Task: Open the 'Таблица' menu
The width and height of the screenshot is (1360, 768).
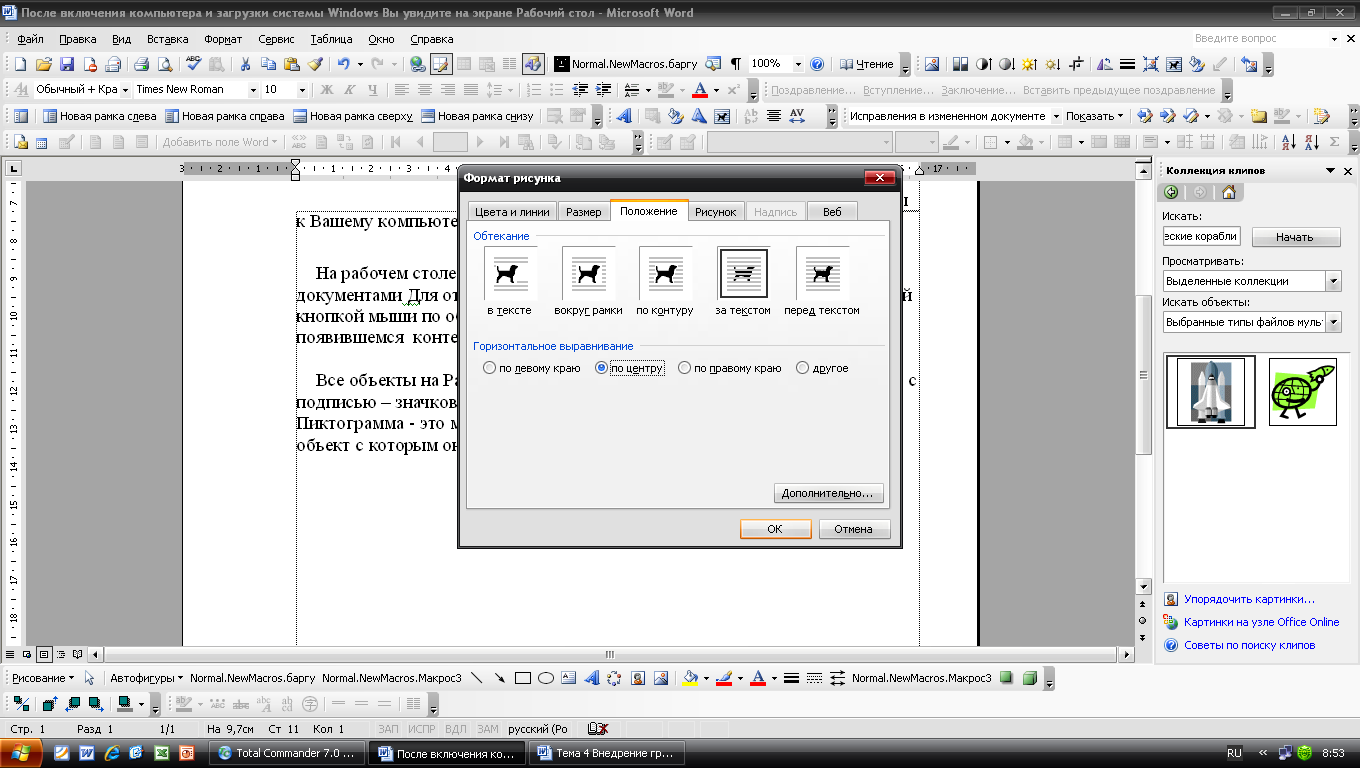Action: point(331,39)
